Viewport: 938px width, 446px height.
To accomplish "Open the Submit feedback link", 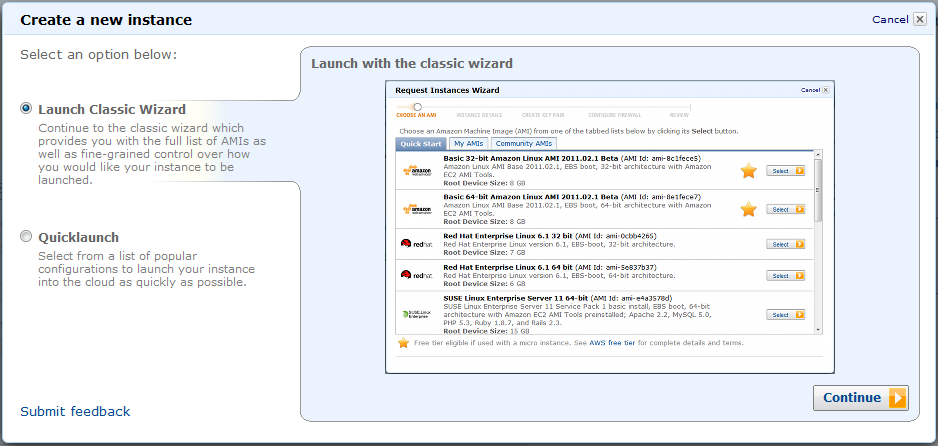I will [75, 411].
